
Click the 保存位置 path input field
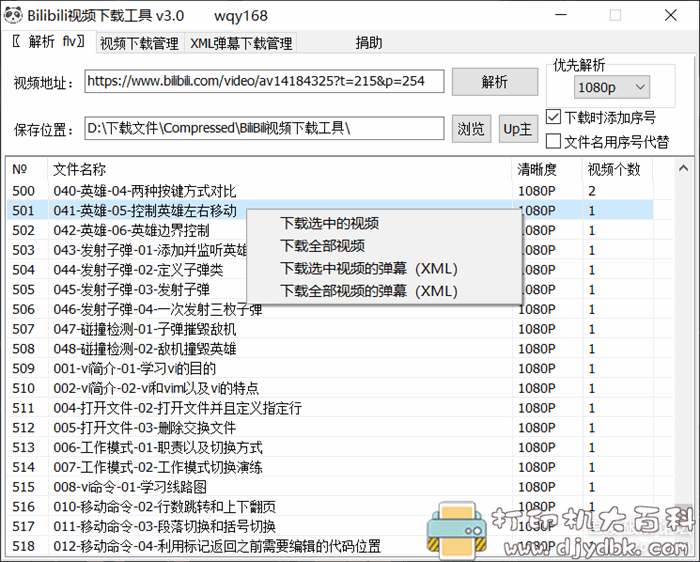click(264, 129)
